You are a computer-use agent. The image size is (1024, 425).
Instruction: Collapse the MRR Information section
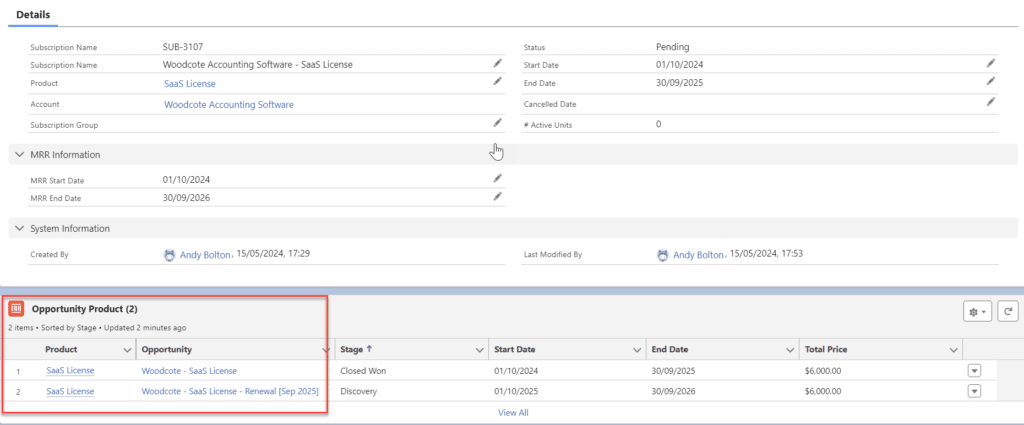click(20, 155)
